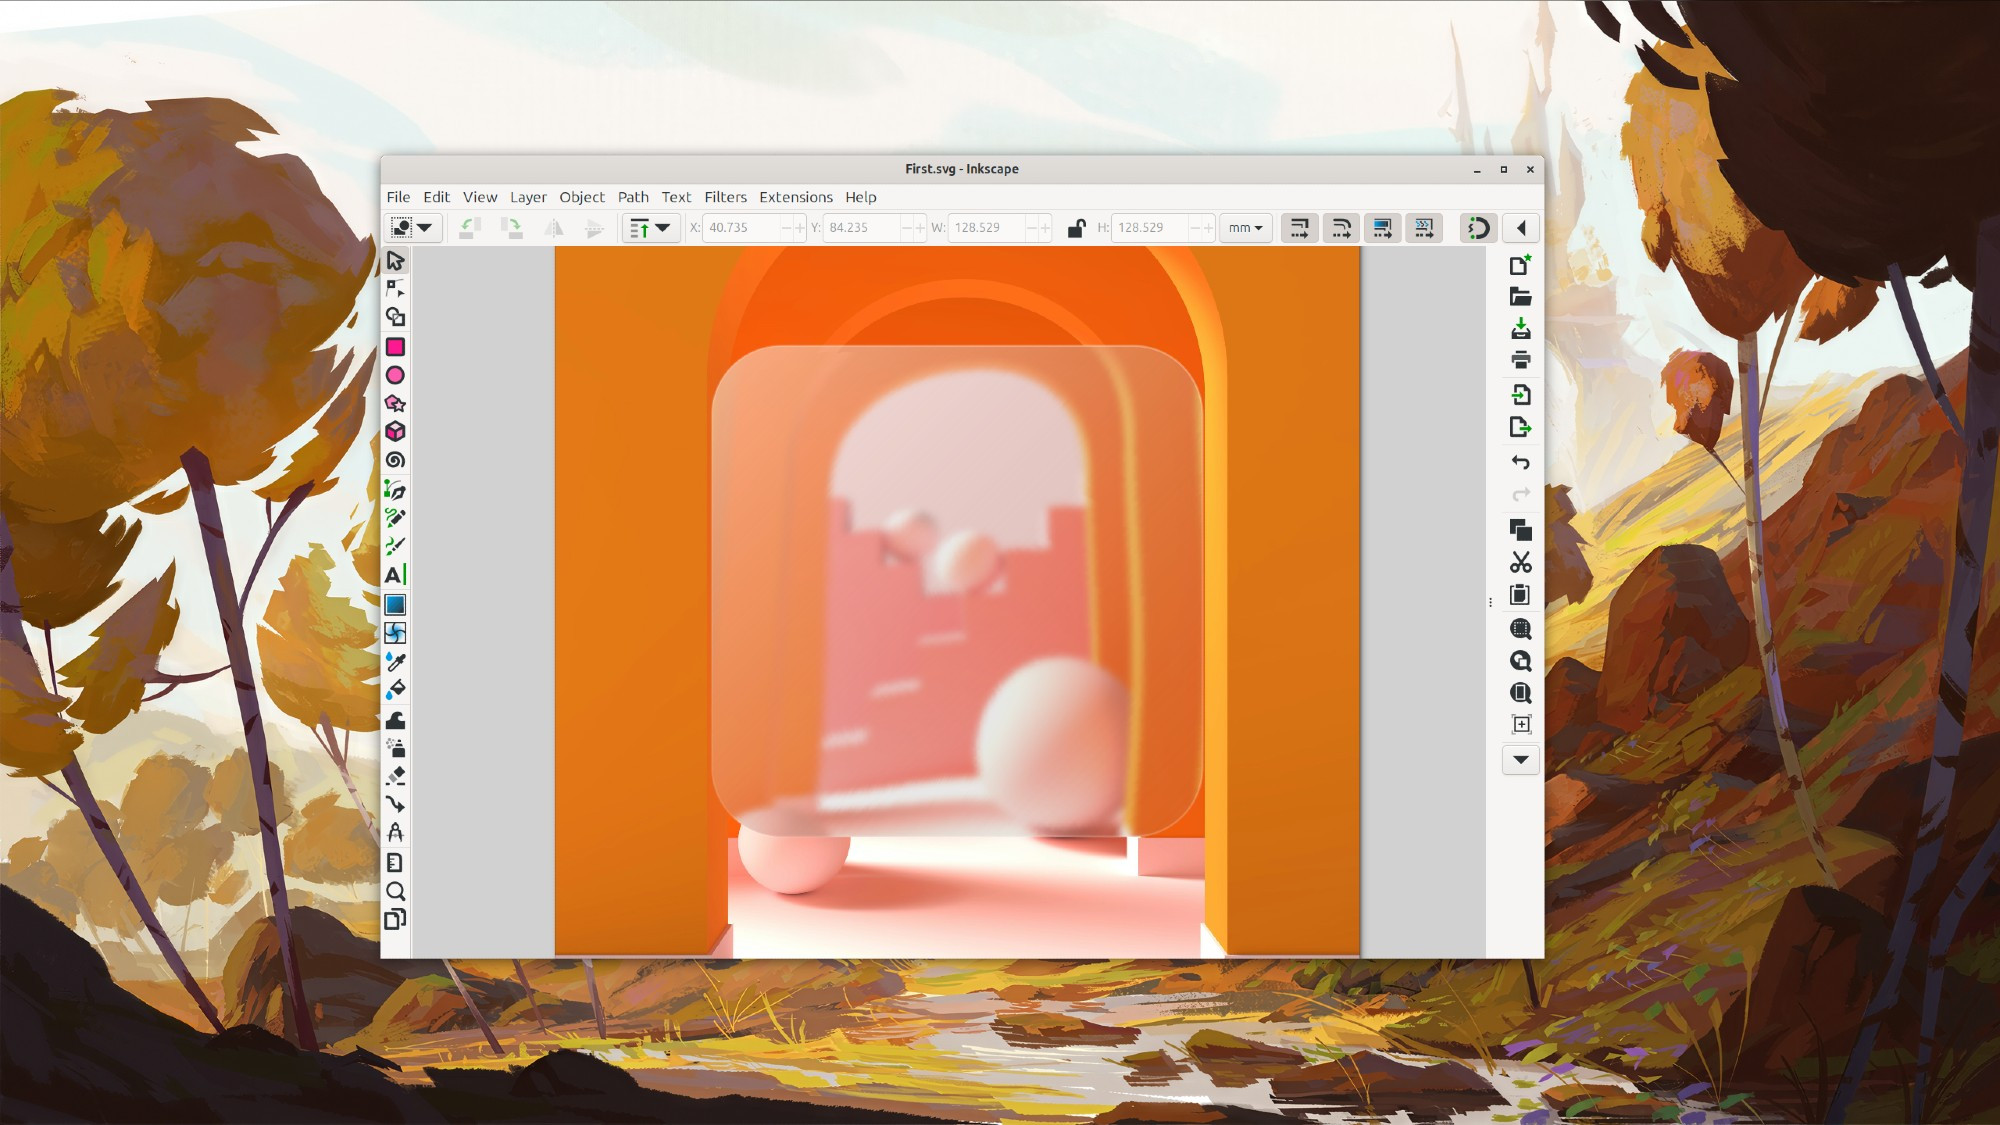Save the document icon
The image size is (2000, 1125).
click(x=1520, y=329)
